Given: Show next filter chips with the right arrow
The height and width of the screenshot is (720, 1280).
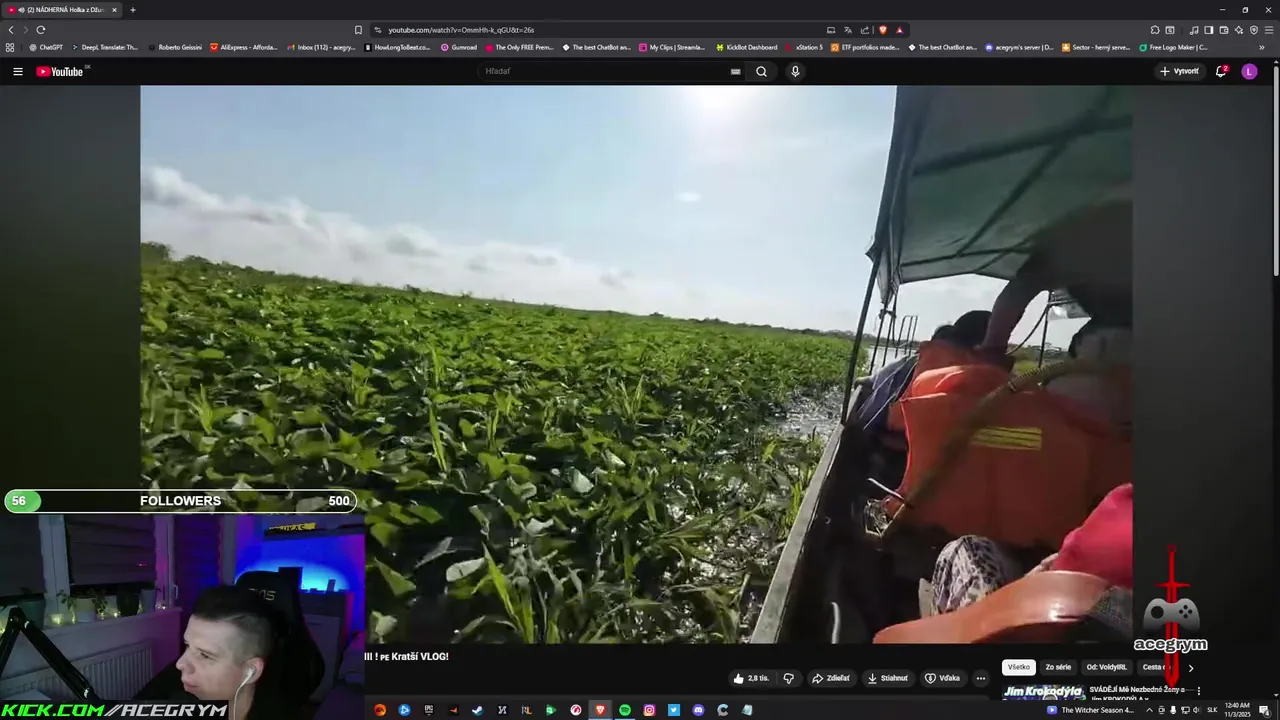Looking at the screenshot, I should [x=1190, y=667].
